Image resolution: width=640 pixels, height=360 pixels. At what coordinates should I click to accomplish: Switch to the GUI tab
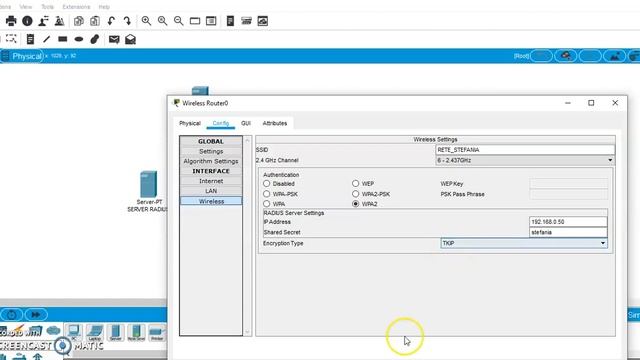click(x=246, y=123)
